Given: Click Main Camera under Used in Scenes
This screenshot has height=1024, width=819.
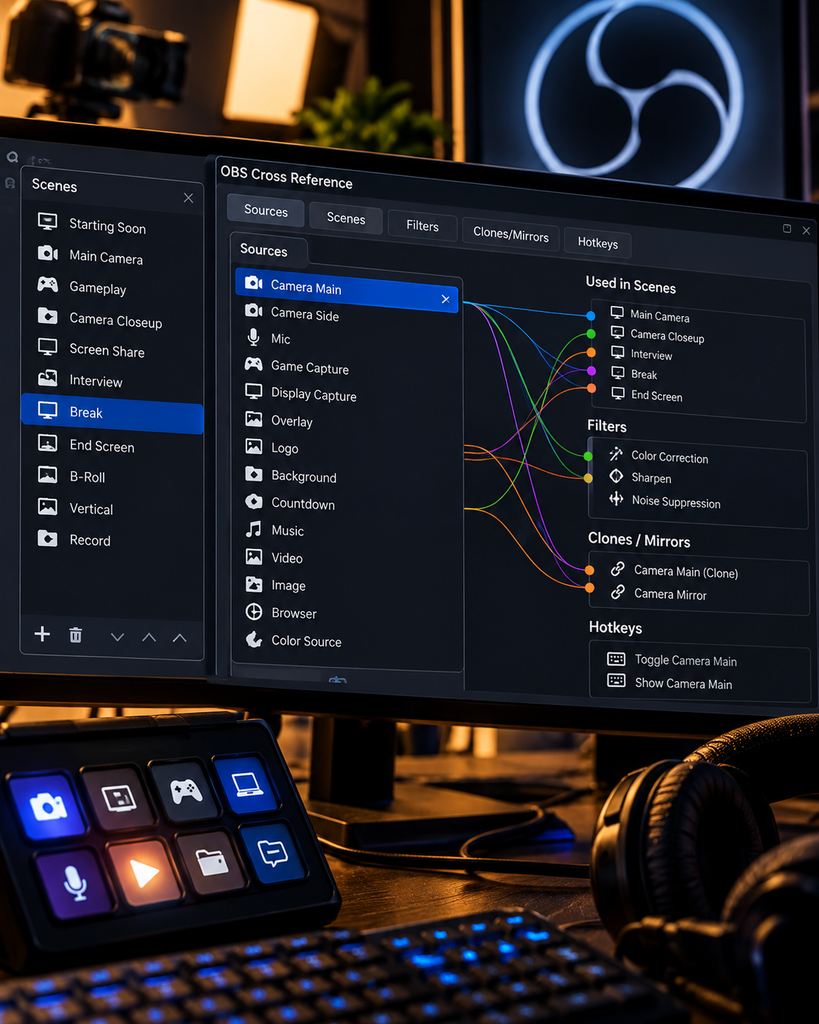Looking at the screenshot, I should click(x=659, y=316).
